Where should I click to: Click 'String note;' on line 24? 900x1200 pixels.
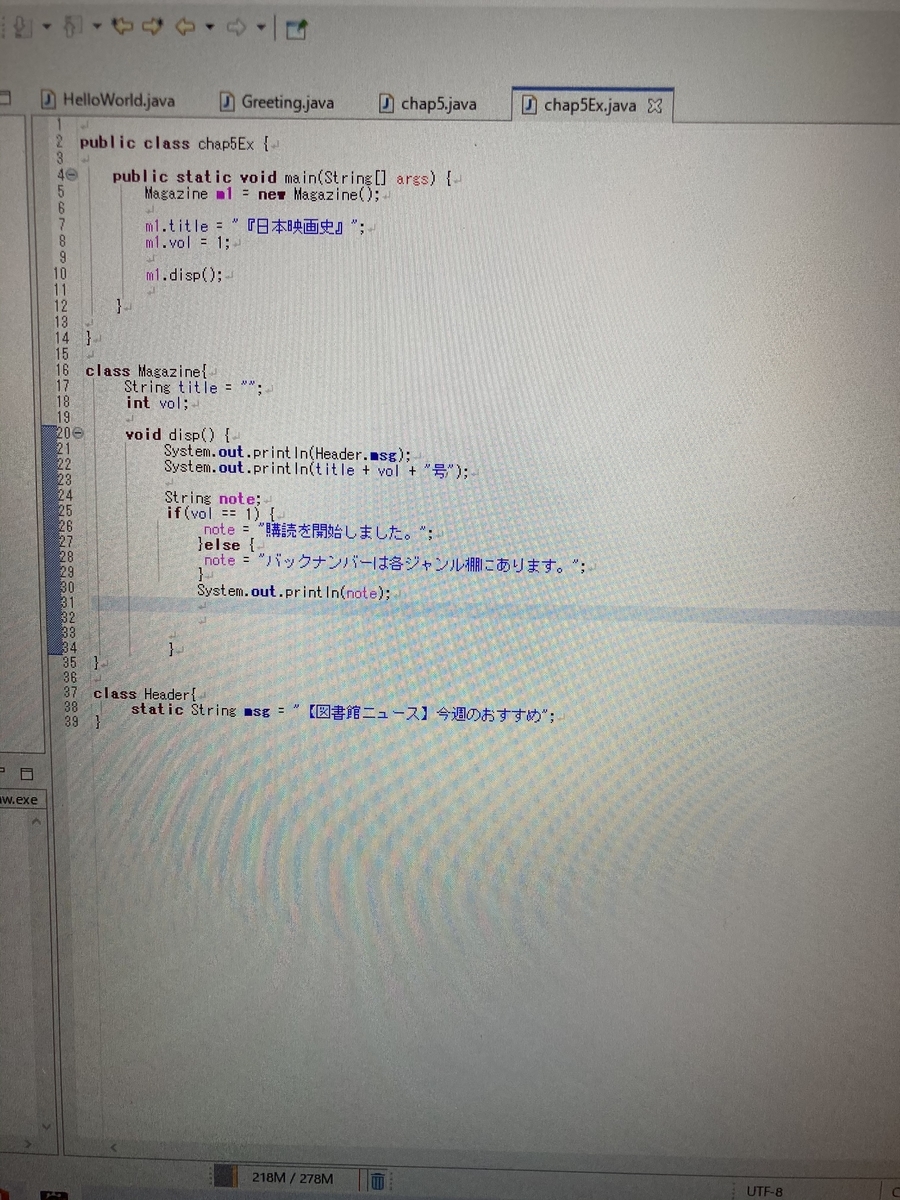coord(212,498)
